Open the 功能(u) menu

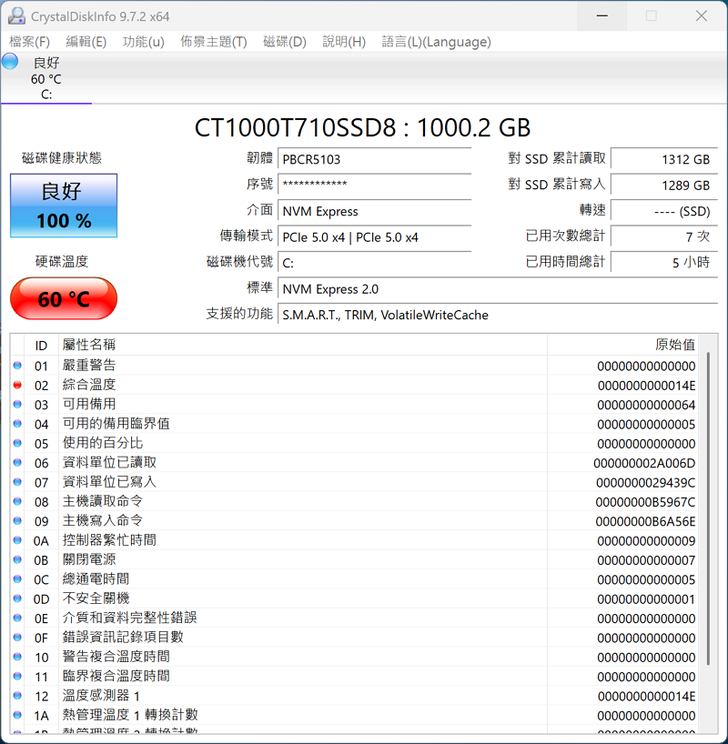click(x=143, y=42)
